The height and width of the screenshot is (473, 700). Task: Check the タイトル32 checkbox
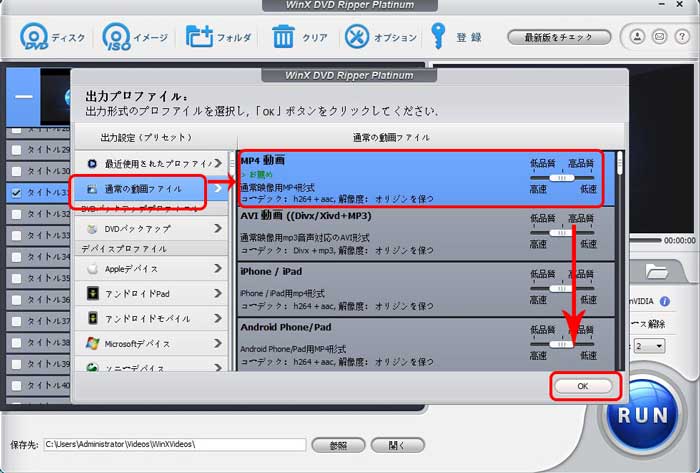click(x=17, y=214)
